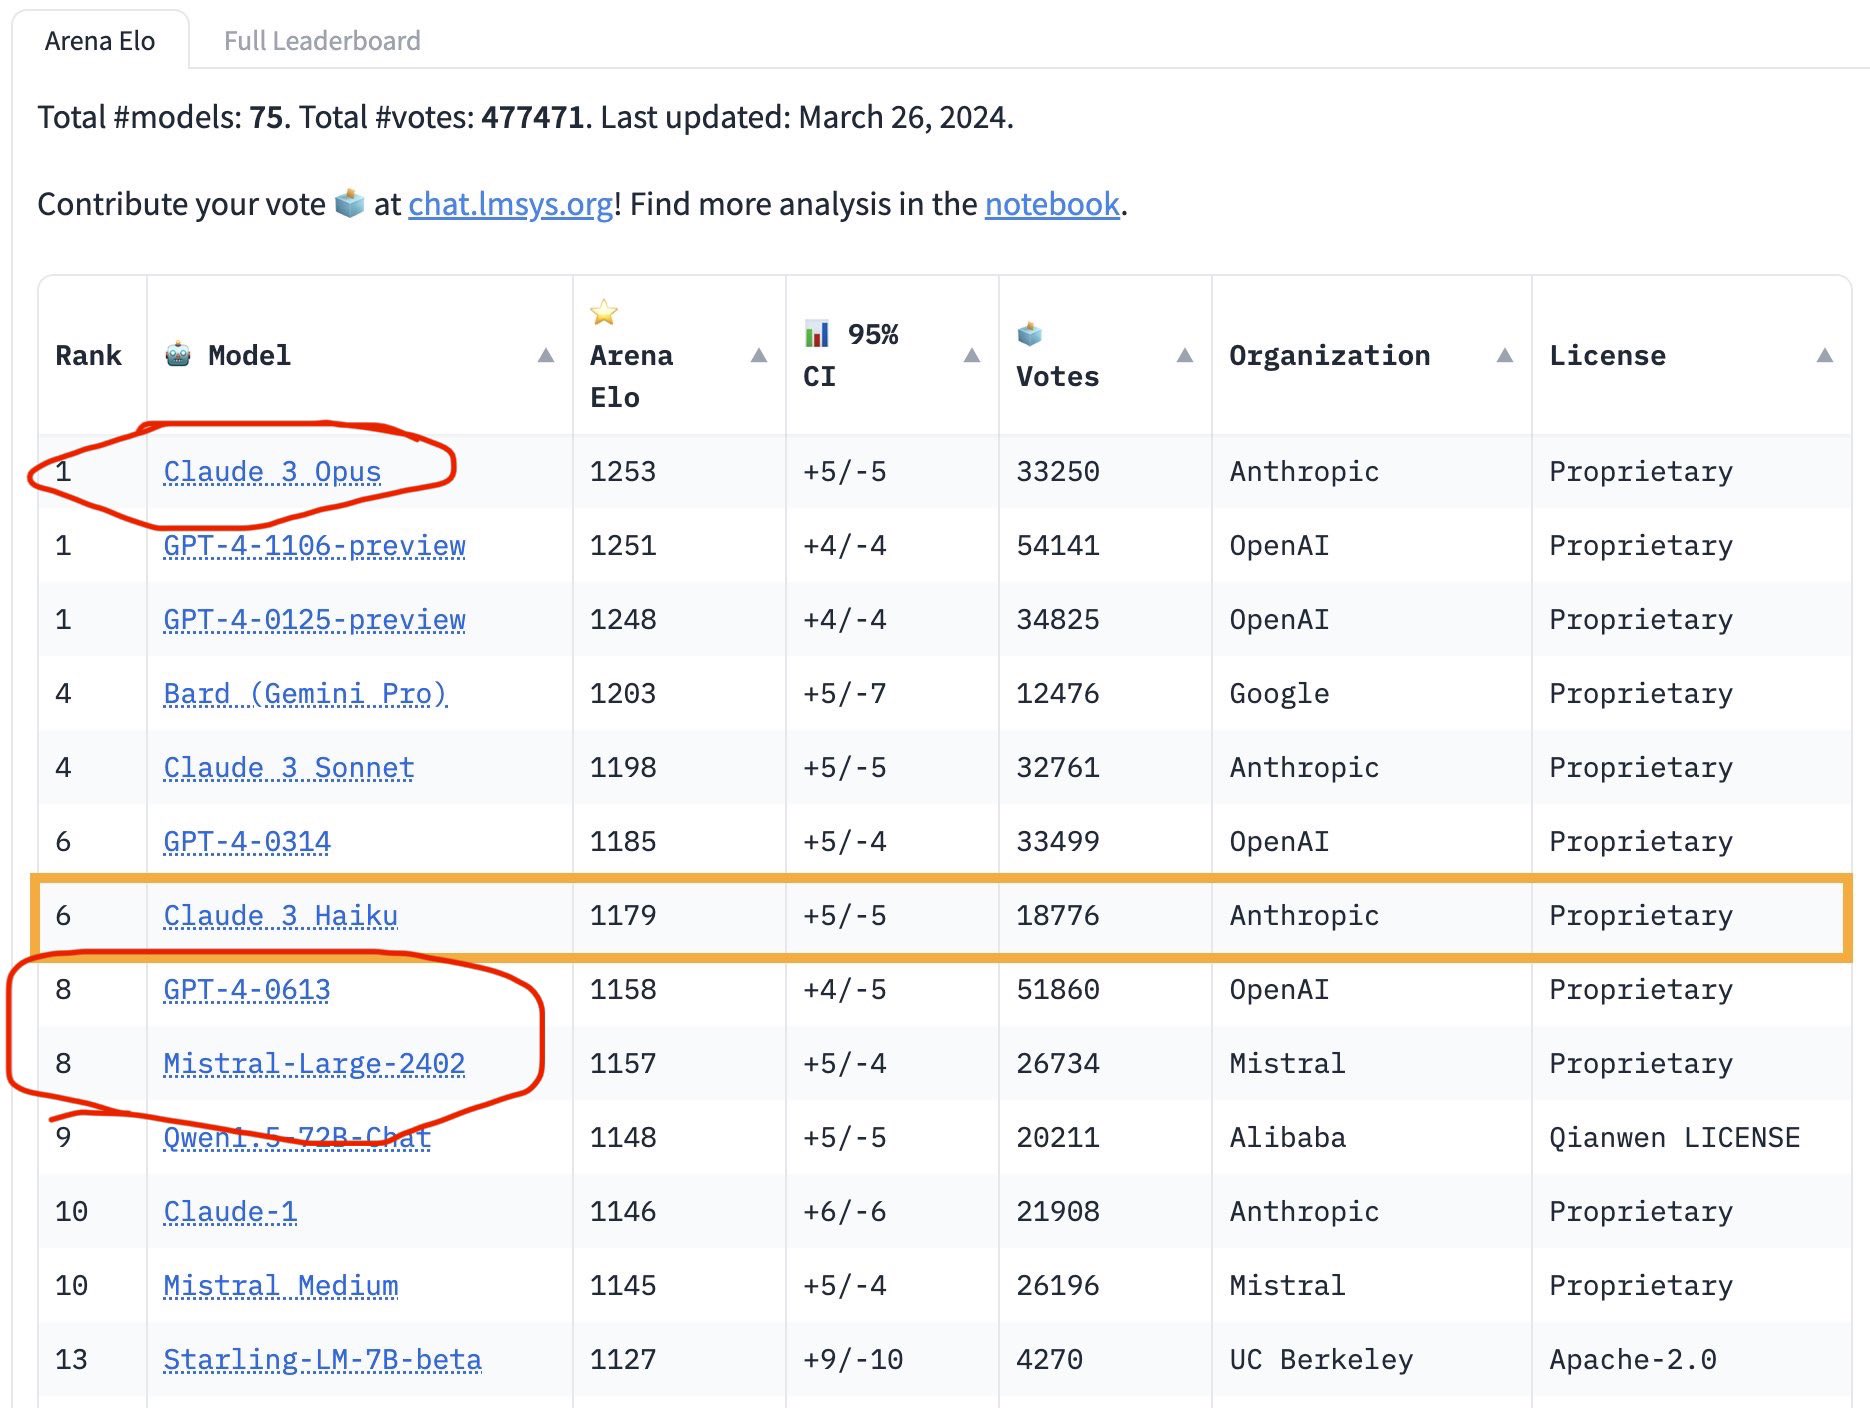Open the chat.lmsys.org link

(510, 204)
